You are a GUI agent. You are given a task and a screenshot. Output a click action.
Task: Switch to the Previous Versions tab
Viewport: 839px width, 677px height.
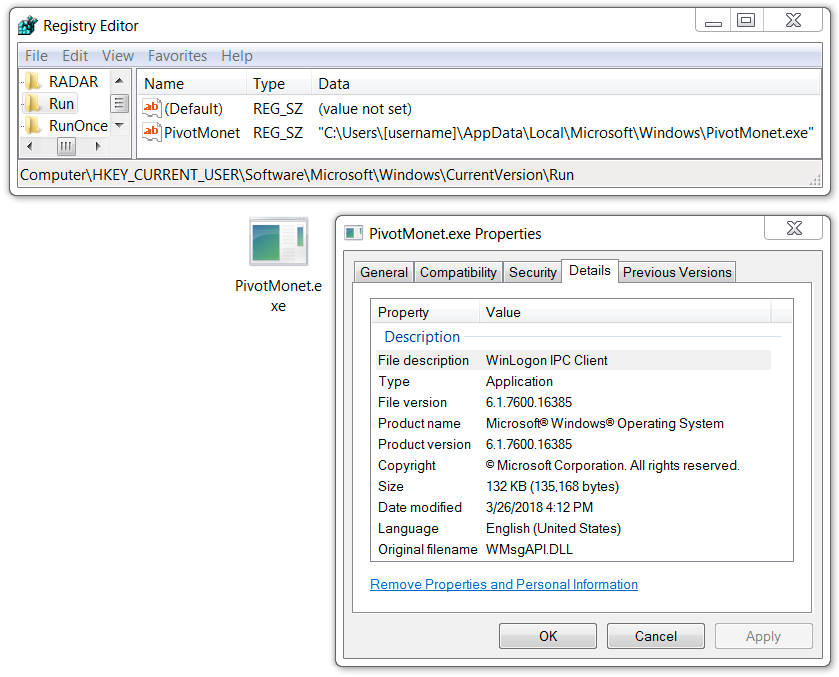coord(677,272)
